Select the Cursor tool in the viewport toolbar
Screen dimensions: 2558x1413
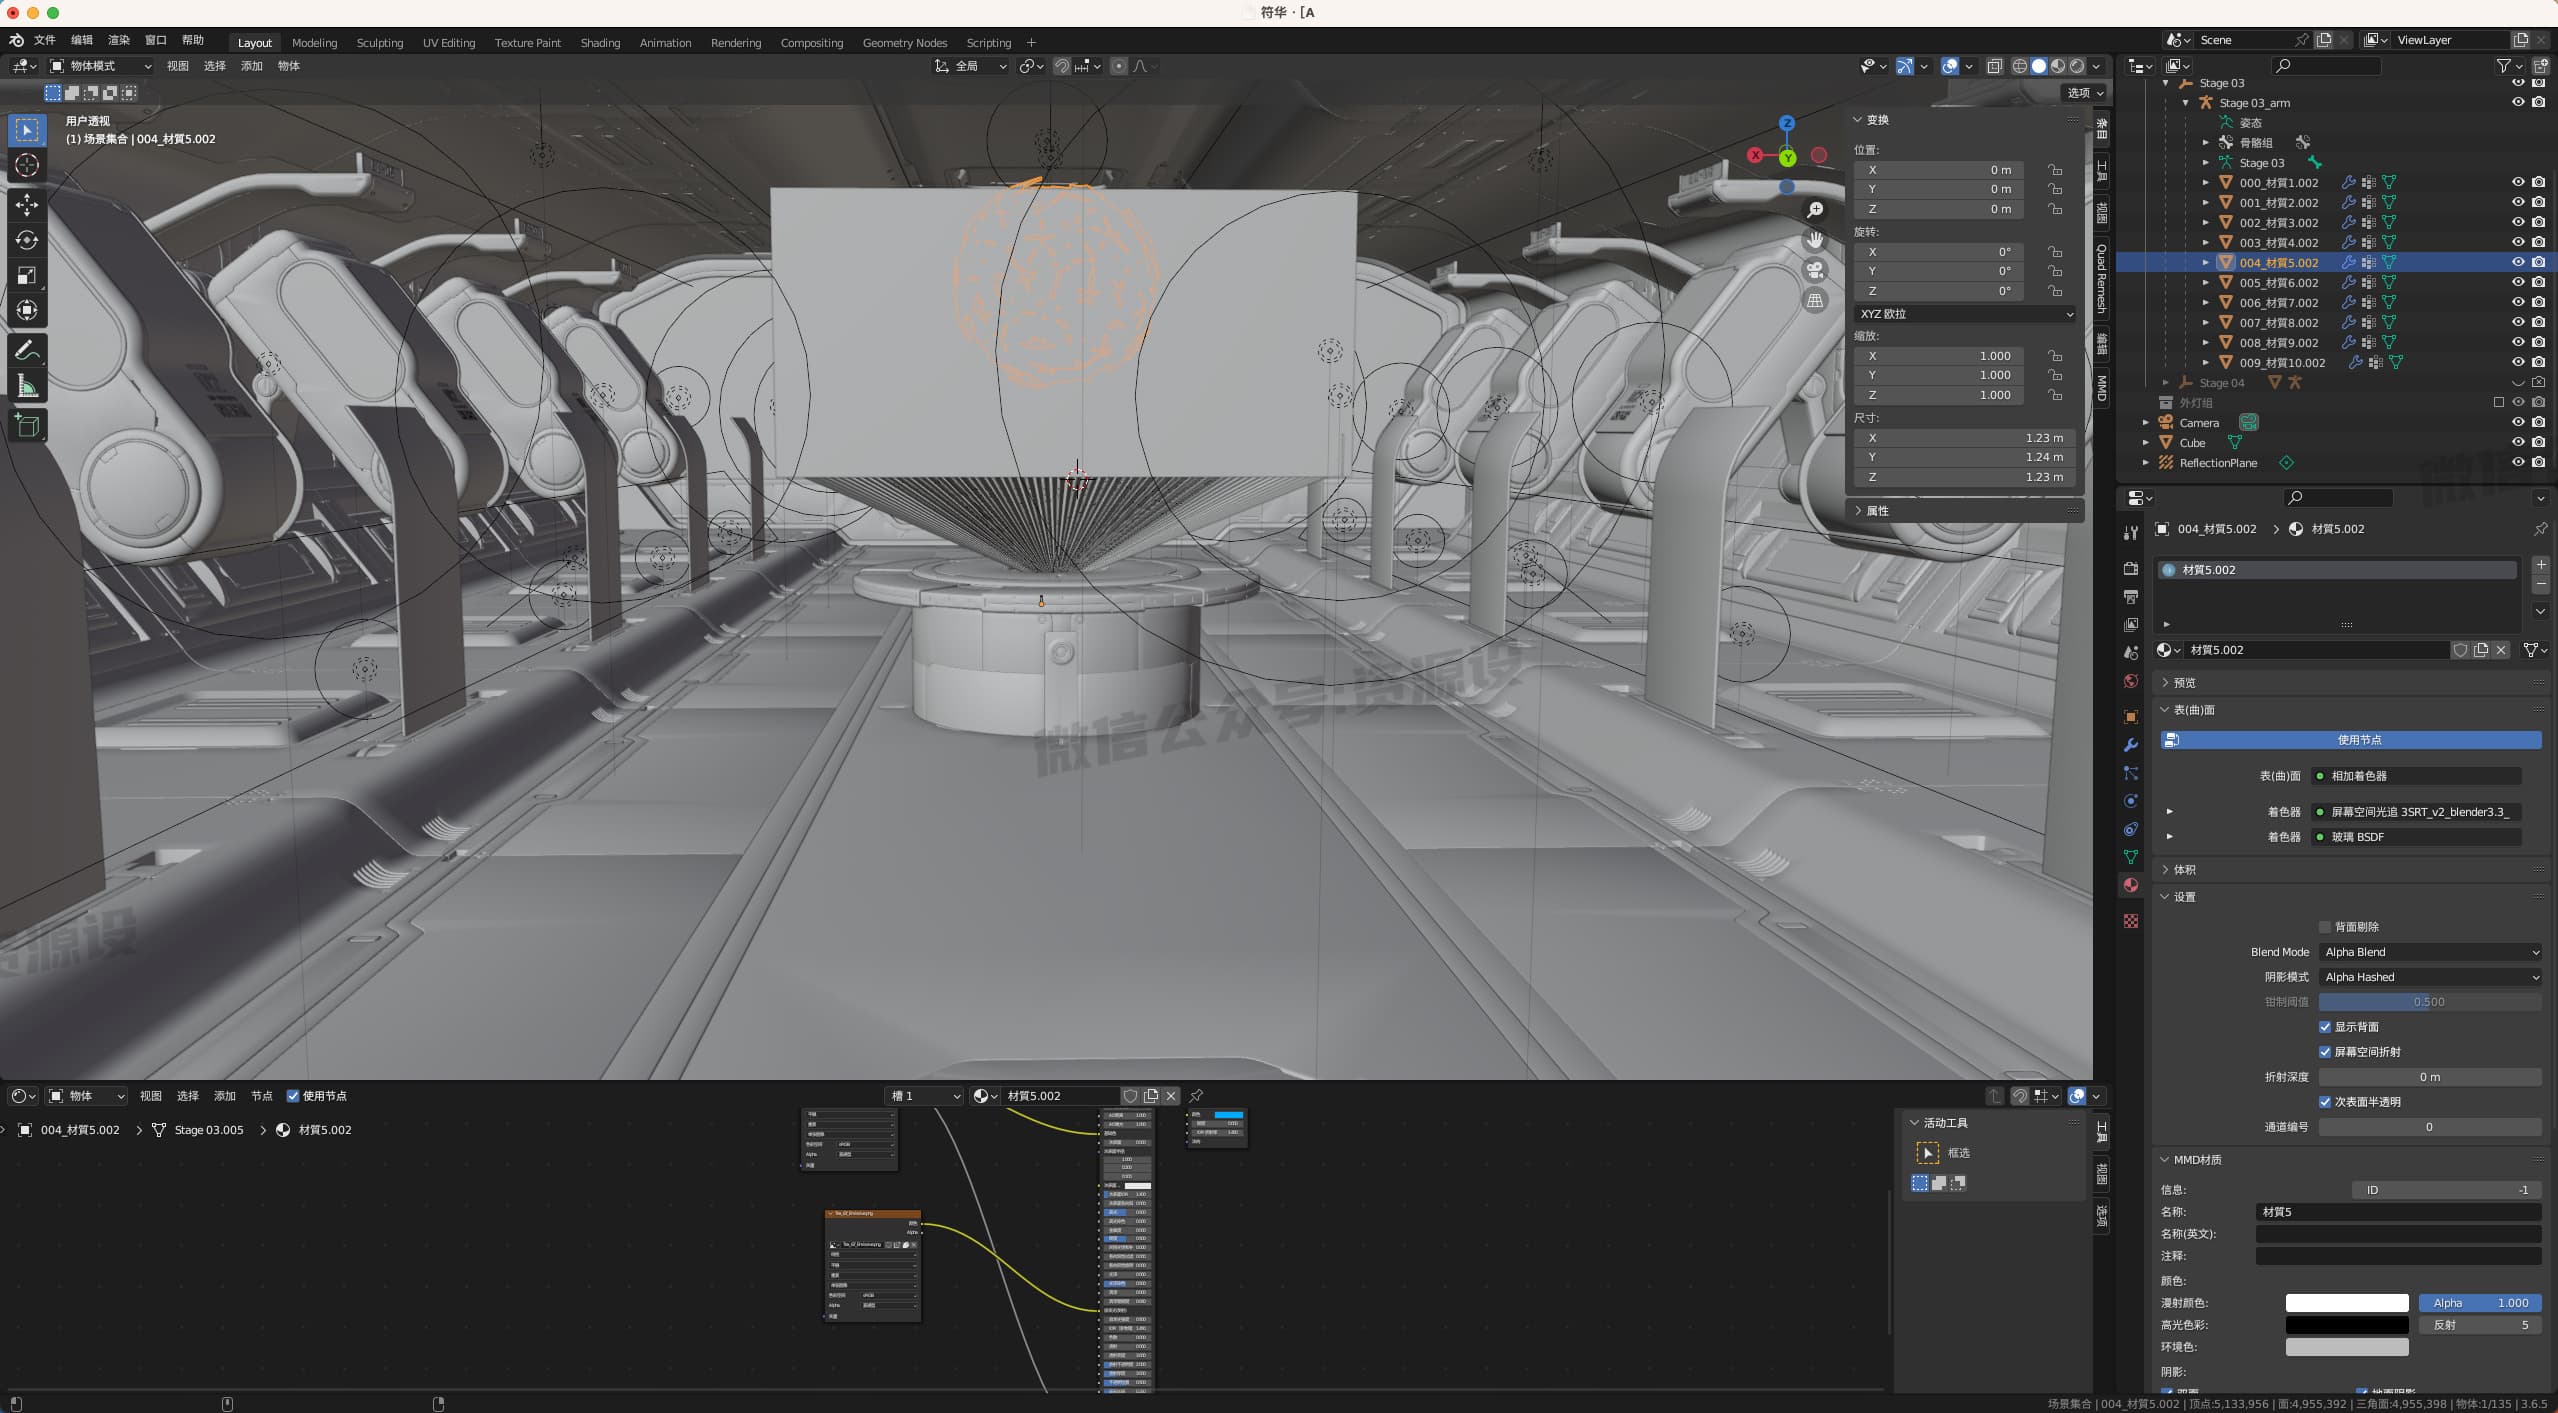coord(27,165)
